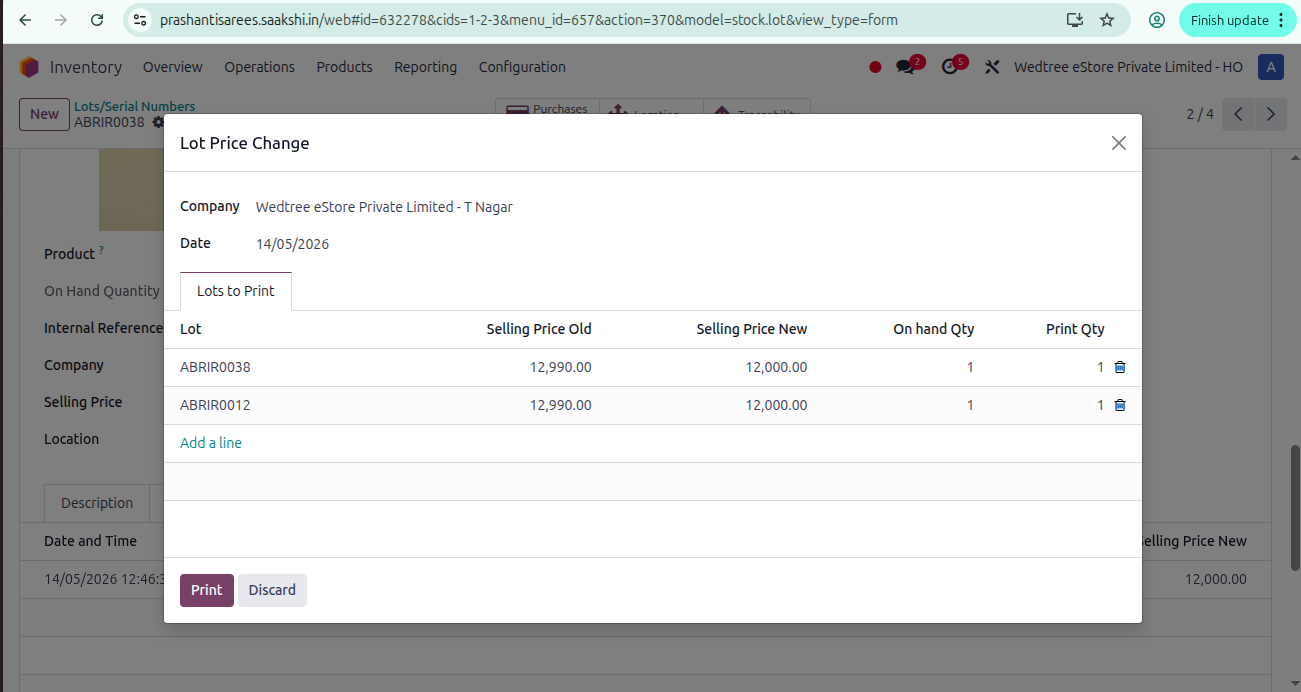The height and width of the screenshot is (692, 1301).
Task: Delete the ABRIR0038 lot line
Action: click(x=1120, y=367)
